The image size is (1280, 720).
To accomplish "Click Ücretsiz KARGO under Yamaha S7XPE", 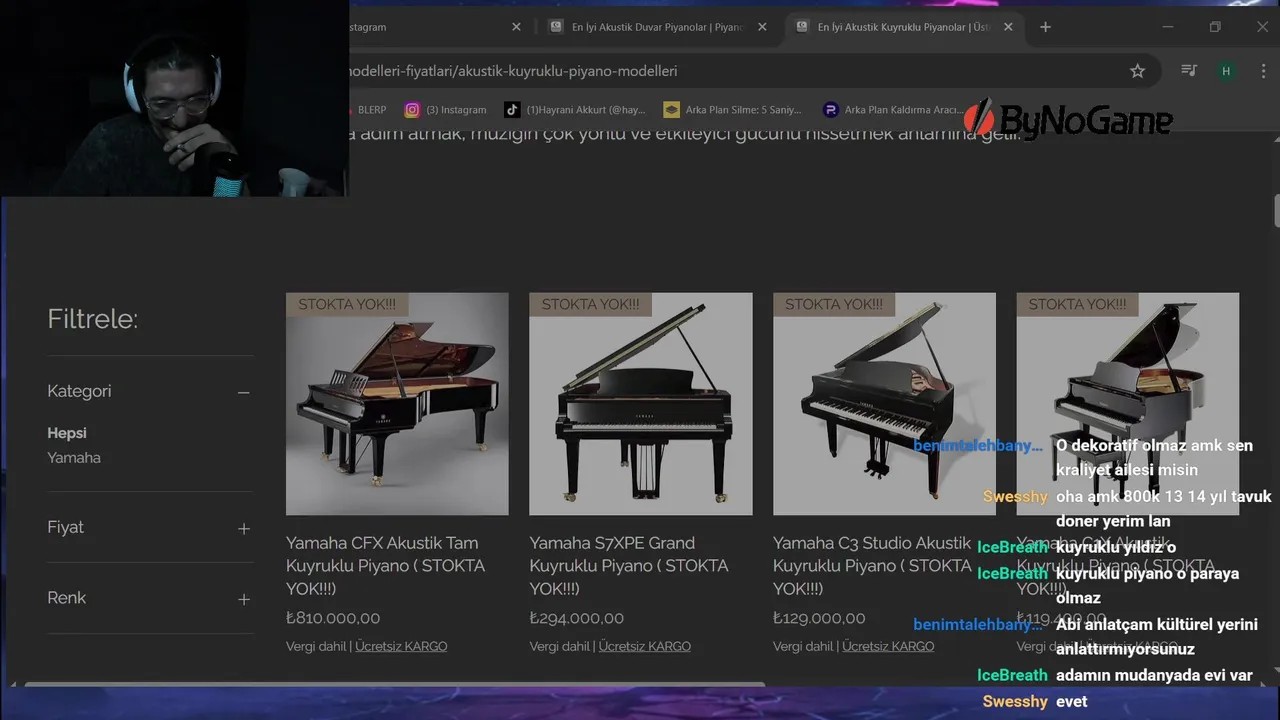I will pyautogui.click(x=645, y=646).
